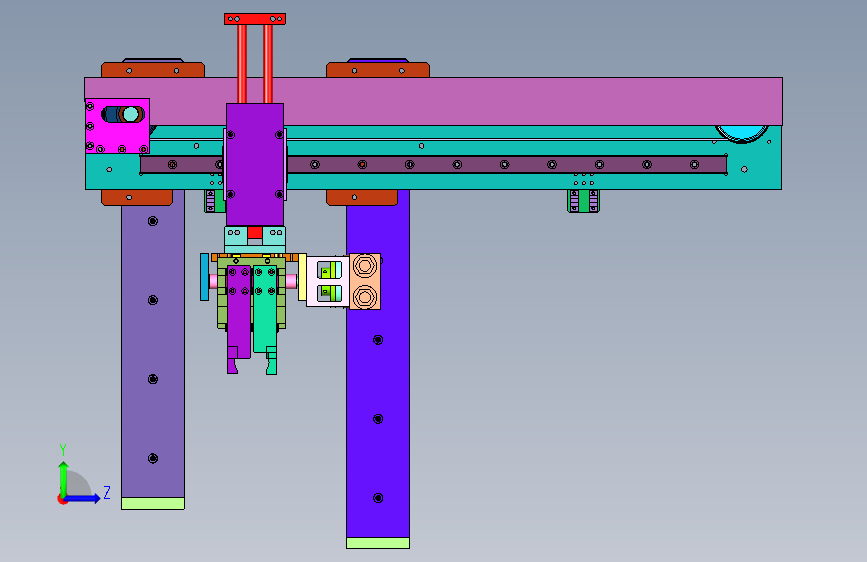Select pale pink block holding green components

[x=328, y=282]
